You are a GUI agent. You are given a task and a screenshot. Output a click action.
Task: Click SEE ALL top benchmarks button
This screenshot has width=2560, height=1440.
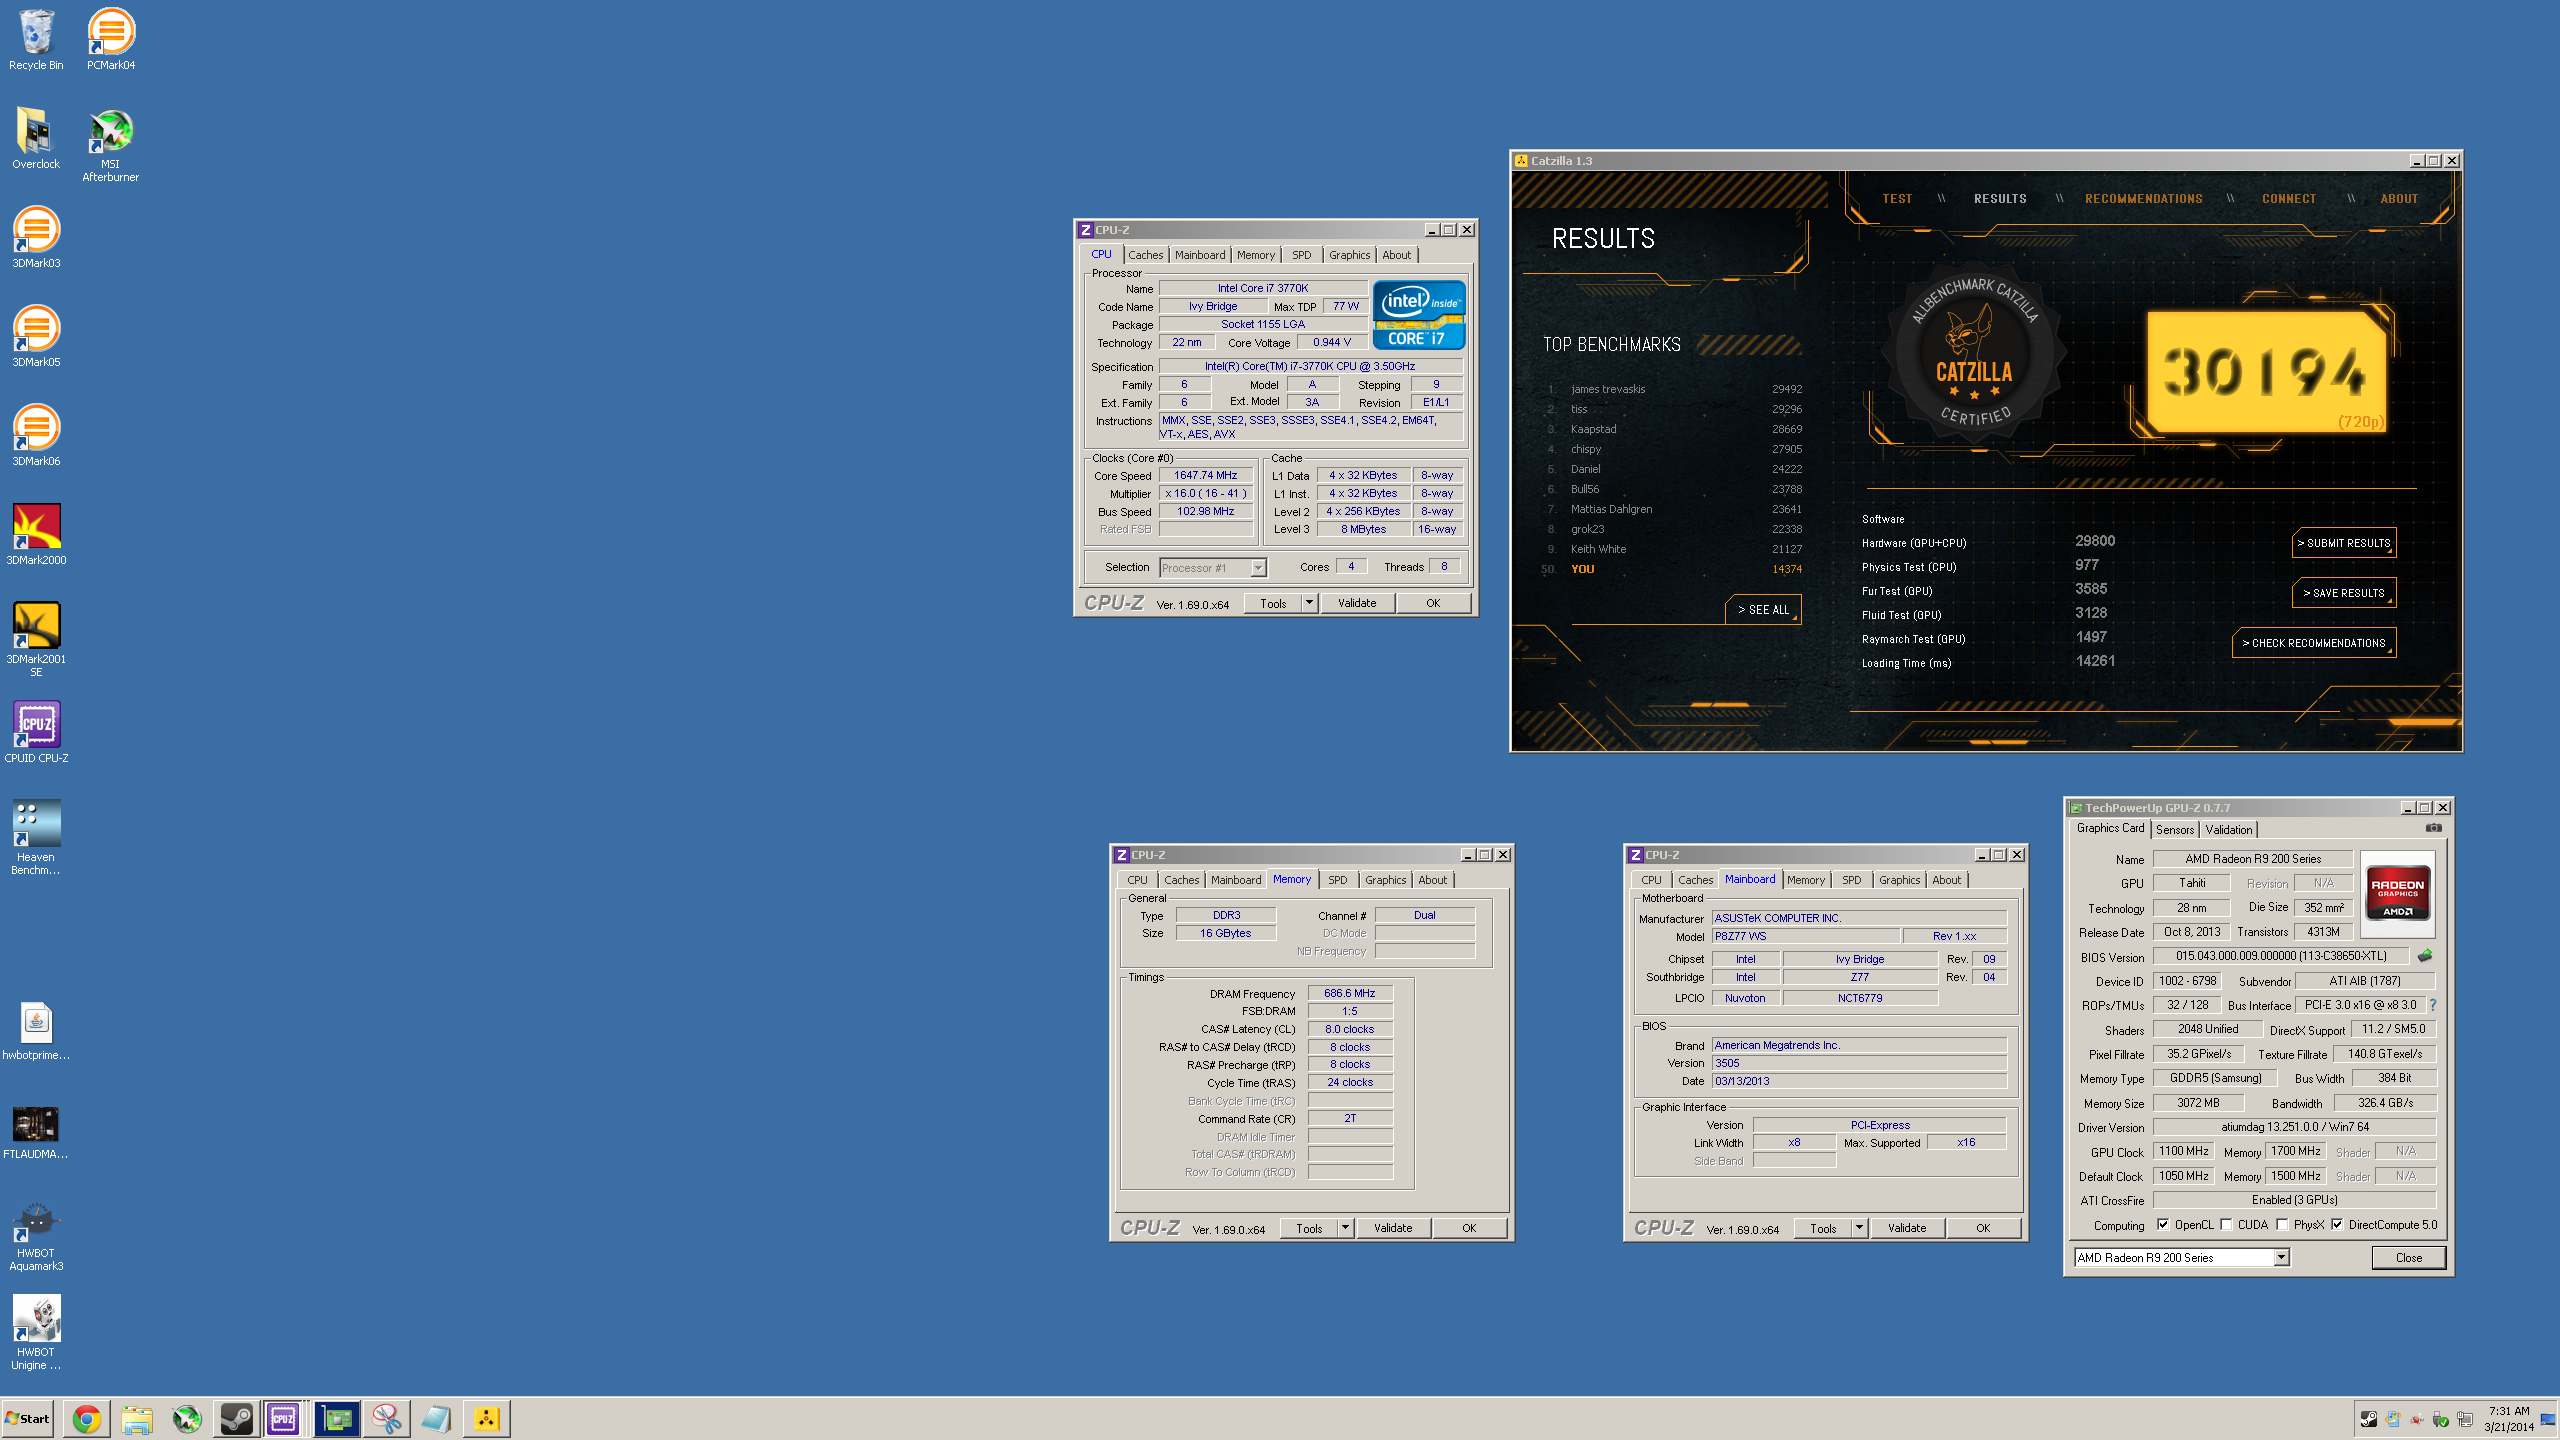click(1762, 609)
